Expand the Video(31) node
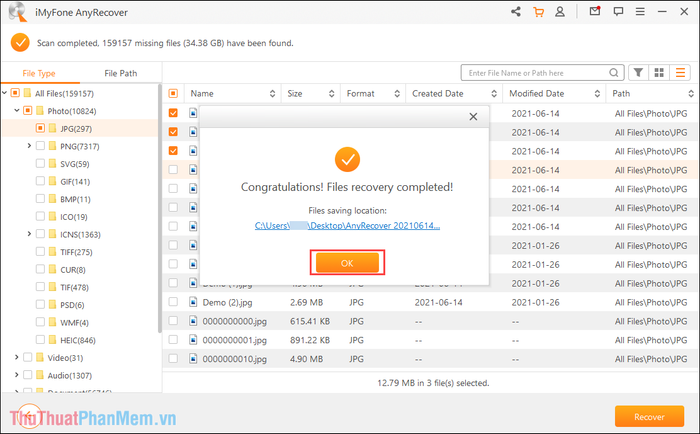 click(17, 357)
